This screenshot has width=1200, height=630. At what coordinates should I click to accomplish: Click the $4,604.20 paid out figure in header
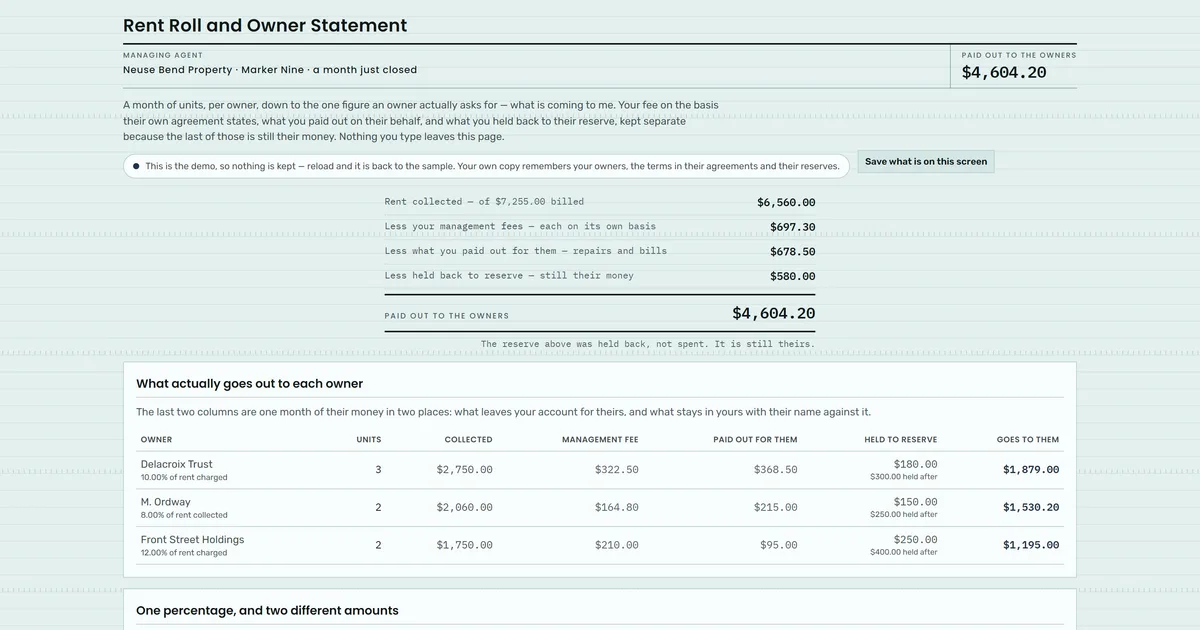point(1004,72)
